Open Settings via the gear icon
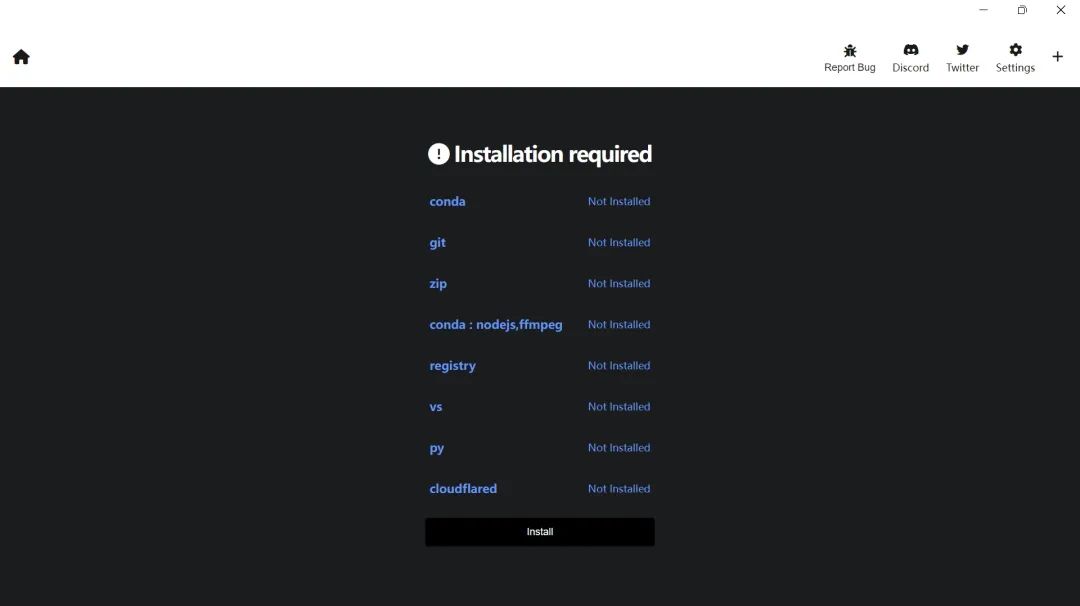This screenshot has height=606, width=1080. point(1015,50)
